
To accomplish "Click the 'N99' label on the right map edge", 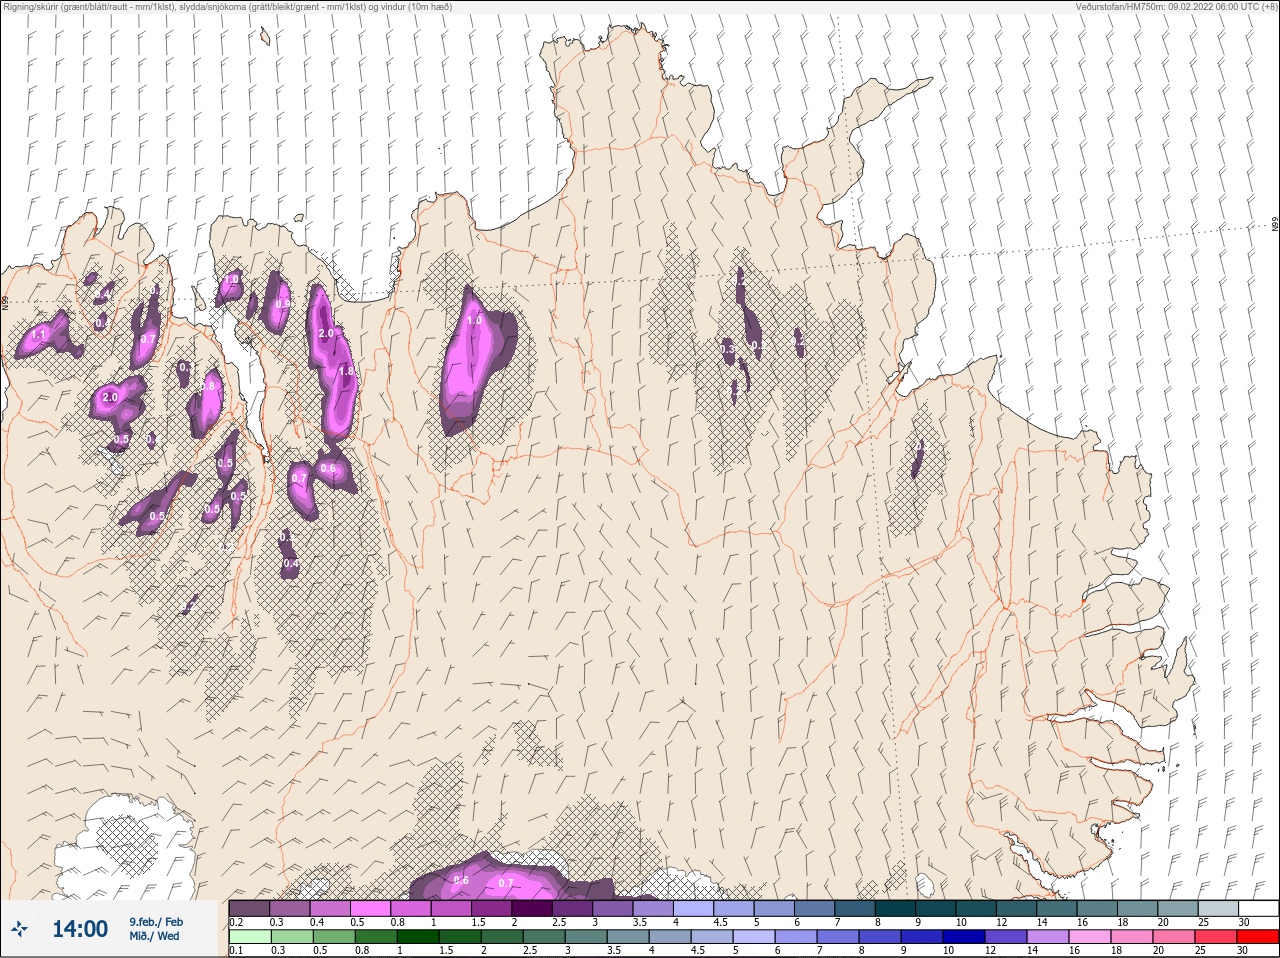I will pos(1275,224).
